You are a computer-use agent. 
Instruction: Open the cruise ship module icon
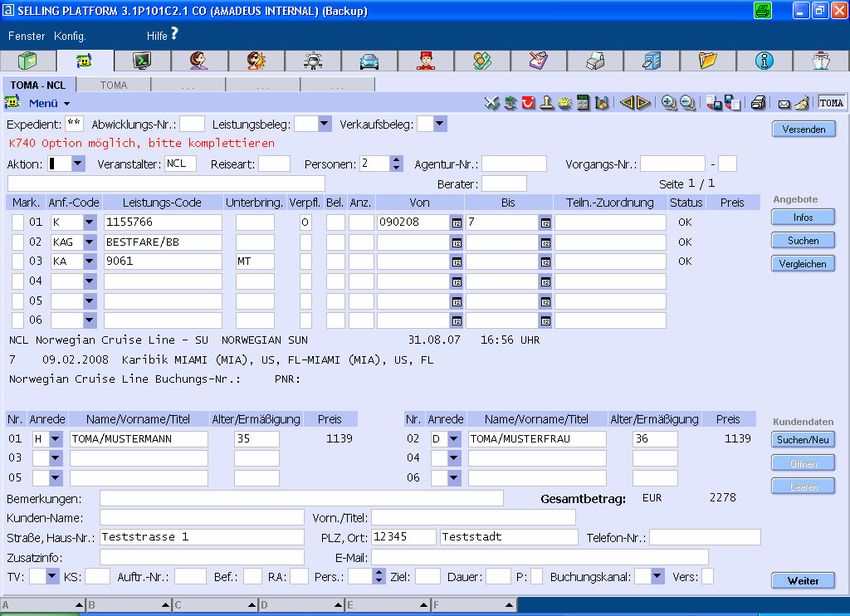820,61
